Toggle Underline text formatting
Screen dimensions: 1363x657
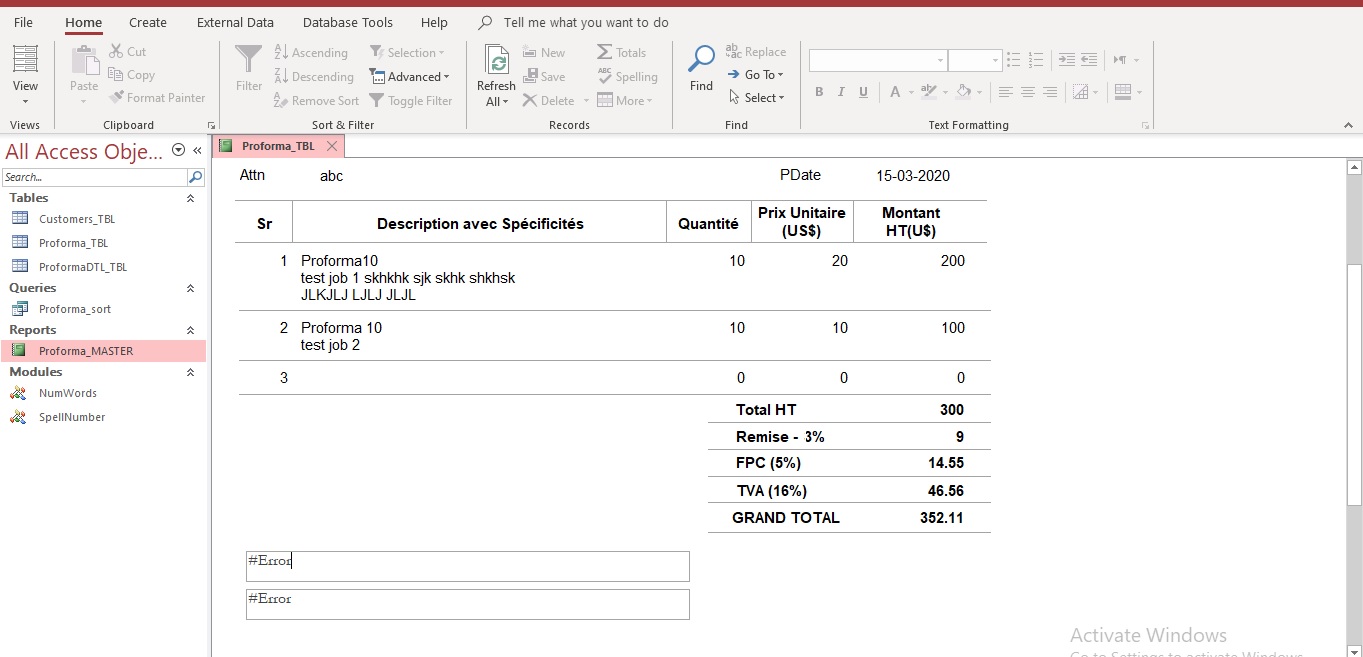863,92
